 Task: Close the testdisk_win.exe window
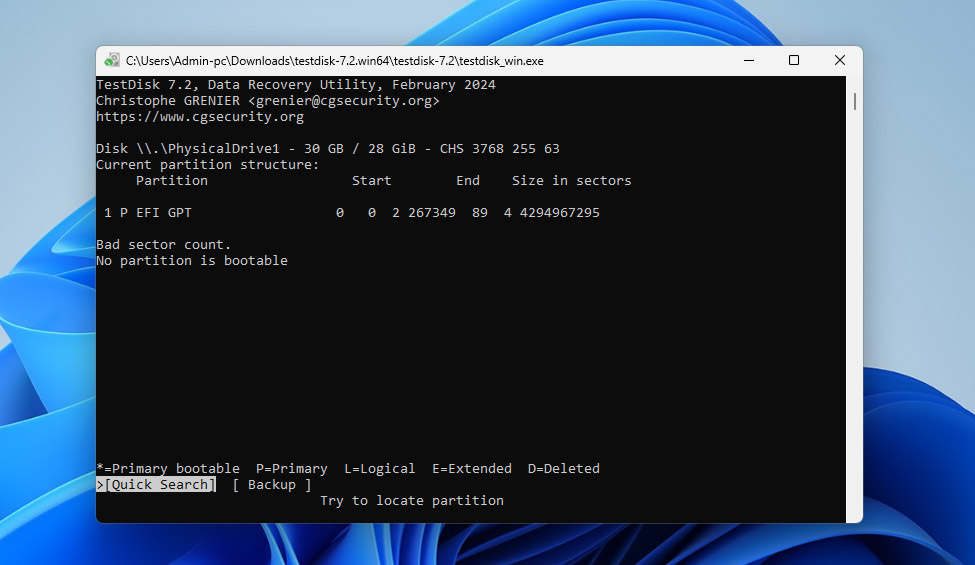pos(839,61)
